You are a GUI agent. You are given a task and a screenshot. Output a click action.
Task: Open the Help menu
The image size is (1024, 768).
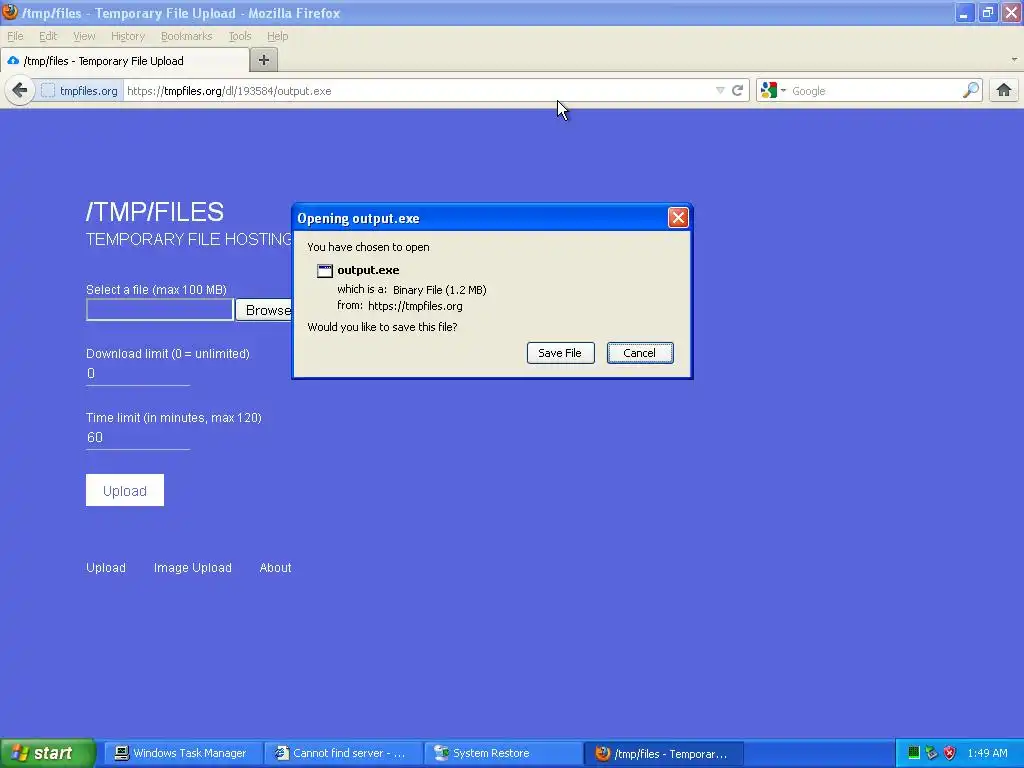tap(277, 36)
